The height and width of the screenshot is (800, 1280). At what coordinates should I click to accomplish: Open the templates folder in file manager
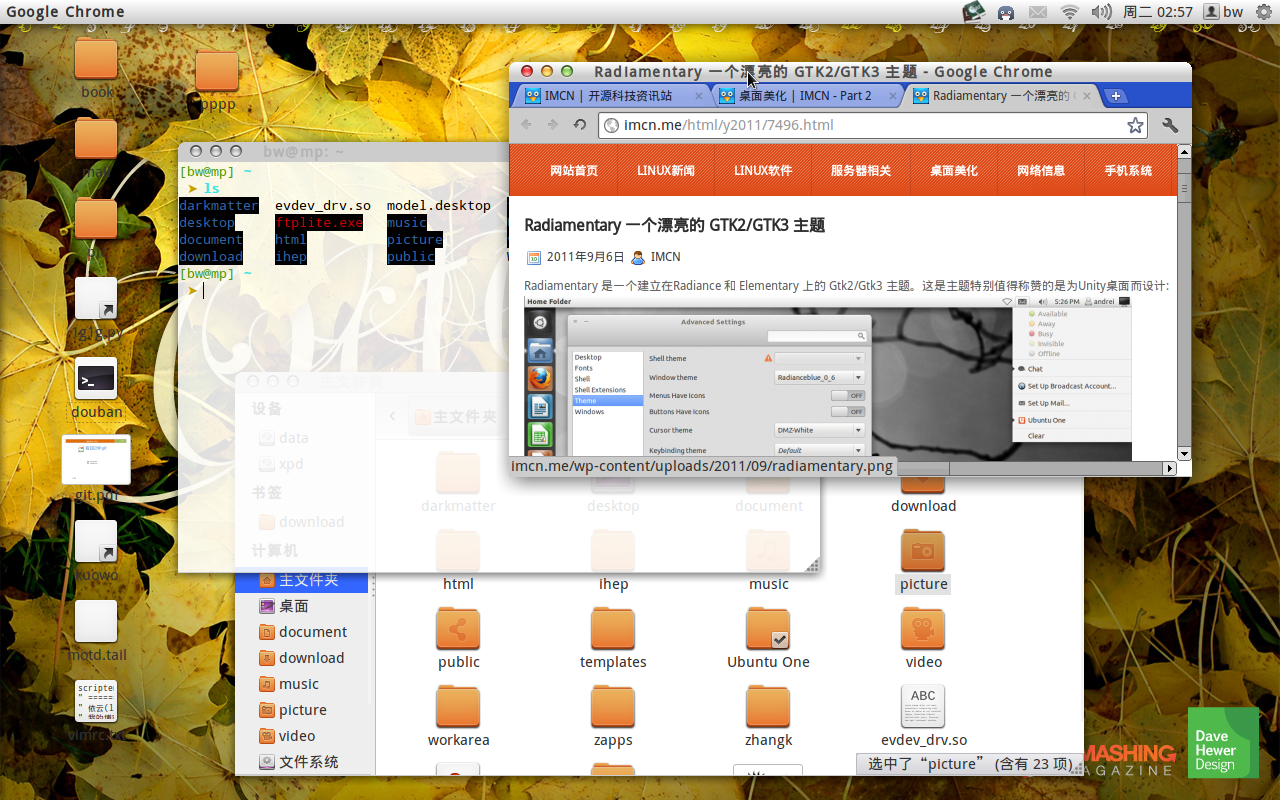tap(613, 640)
